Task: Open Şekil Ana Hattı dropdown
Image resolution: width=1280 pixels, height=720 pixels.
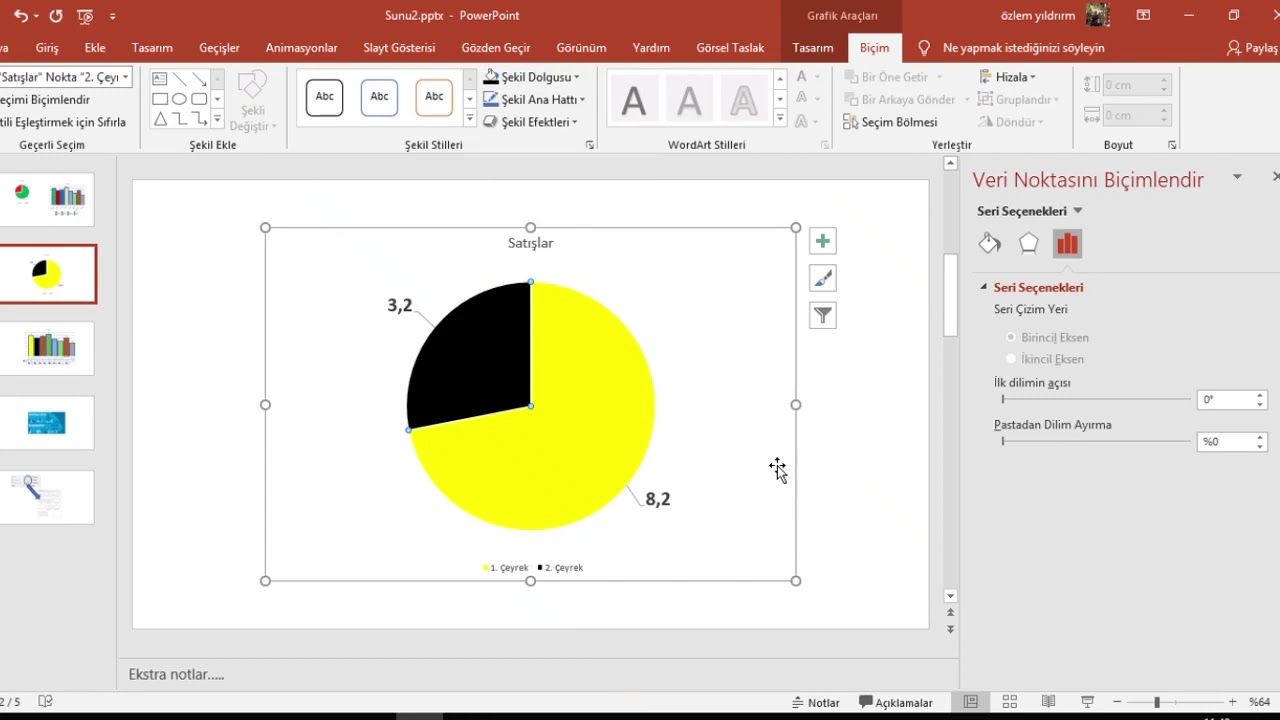Action: pos(534,100)
